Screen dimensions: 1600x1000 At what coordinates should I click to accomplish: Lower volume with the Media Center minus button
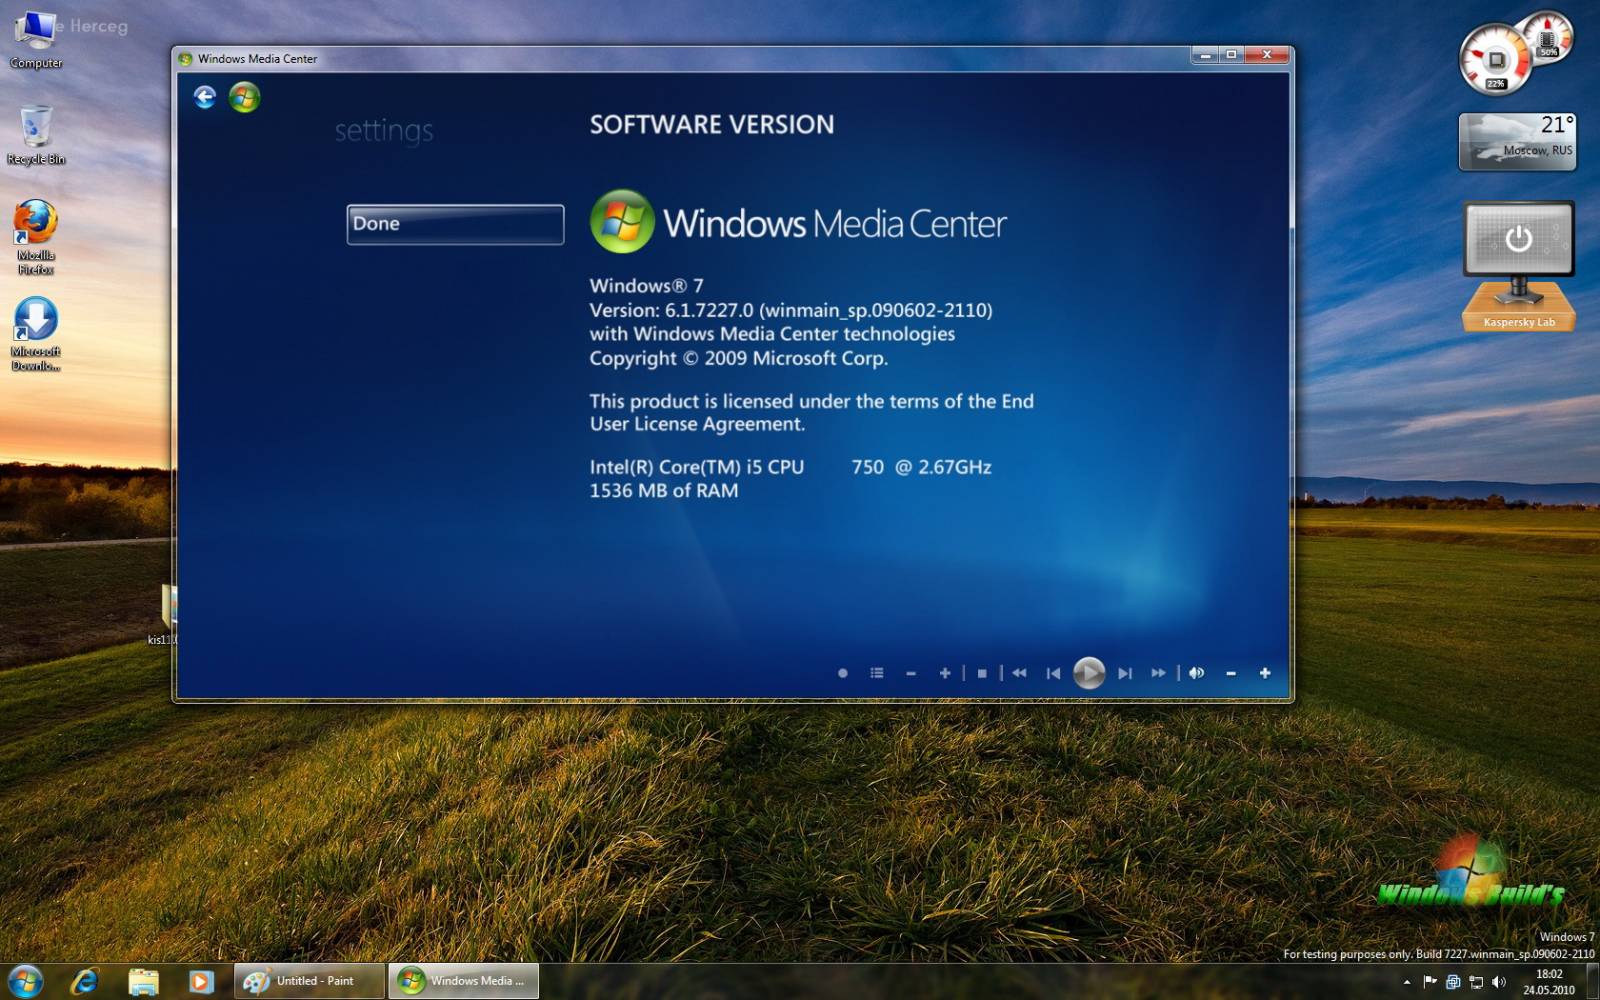1231,673
